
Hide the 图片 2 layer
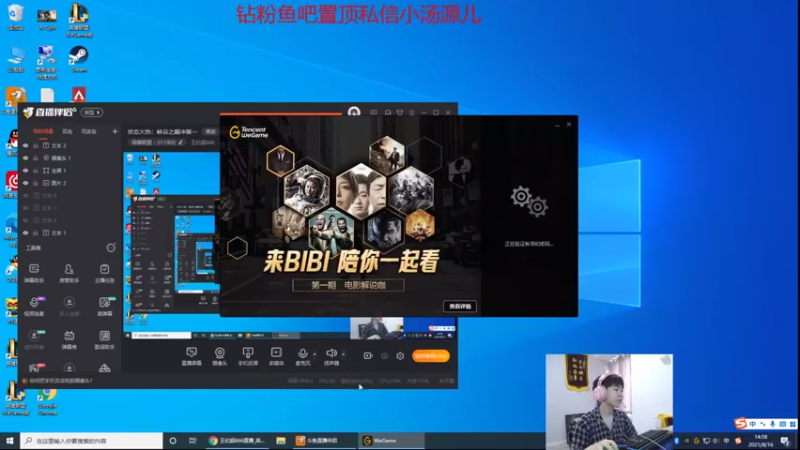pos(26,183)
